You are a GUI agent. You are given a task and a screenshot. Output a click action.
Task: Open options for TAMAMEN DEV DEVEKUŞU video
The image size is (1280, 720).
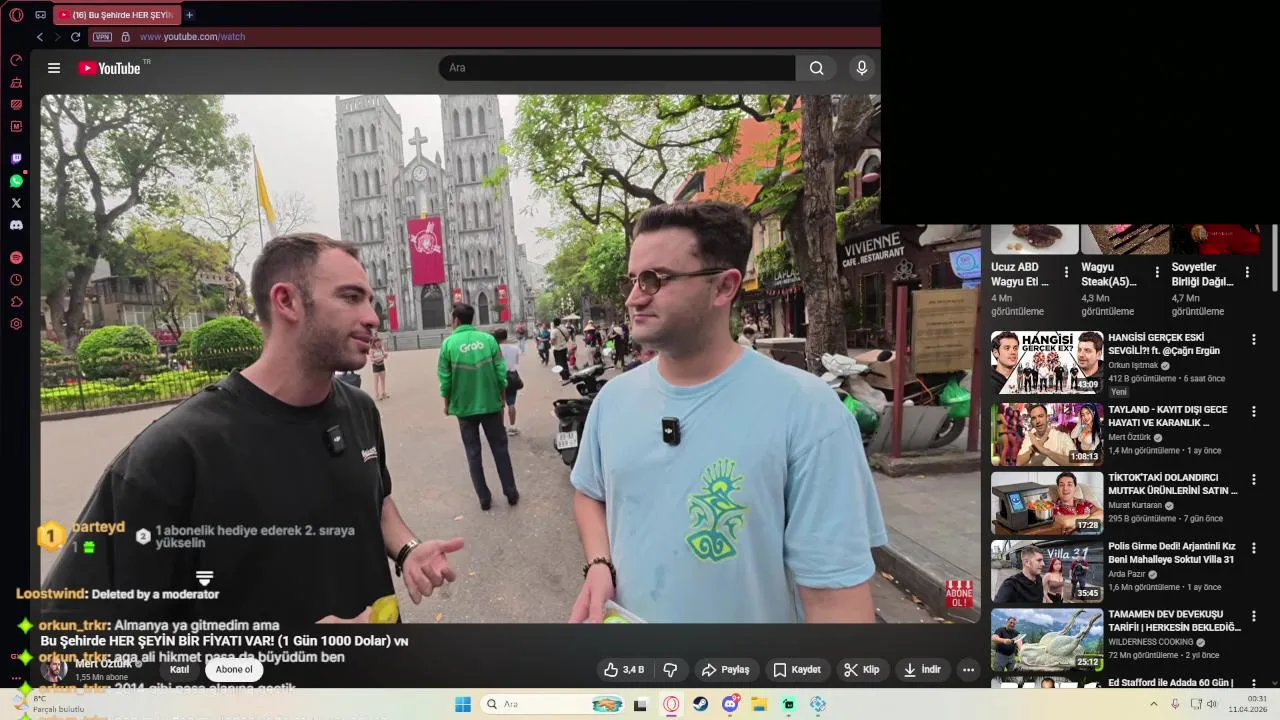coord(1253,616)
